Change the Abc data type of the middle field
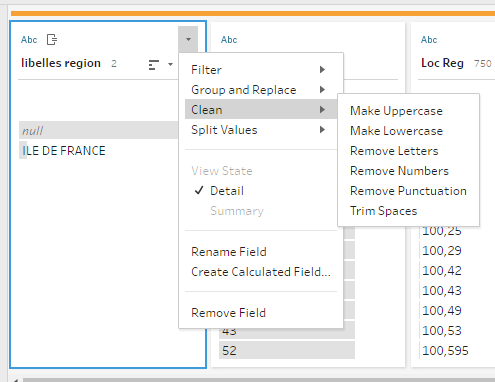 coord(229,40)
